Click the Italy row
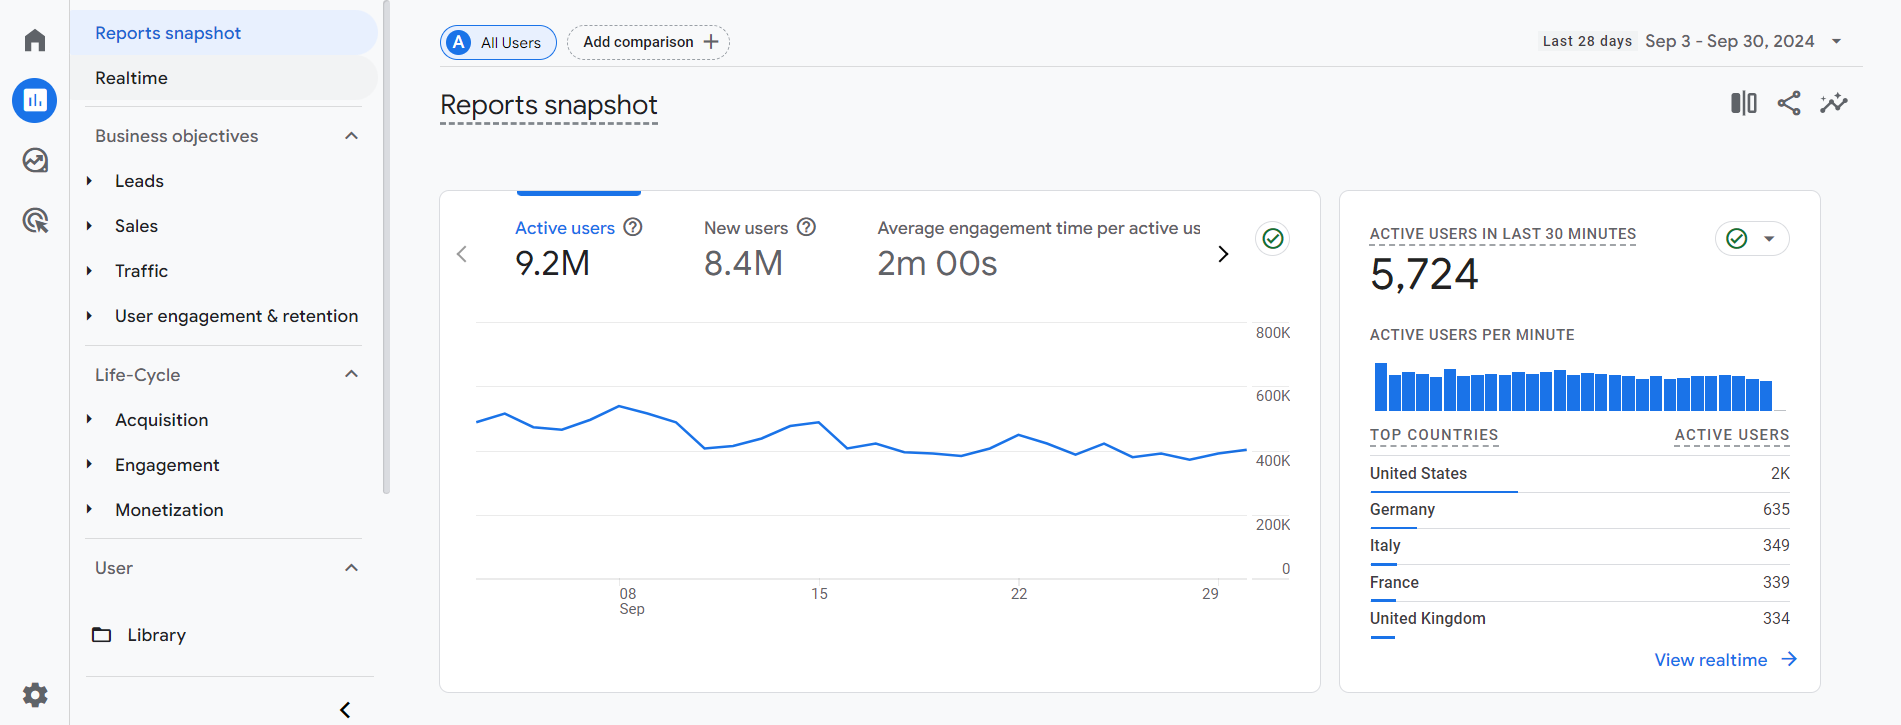 pyautogui.click(x=1579, y=546)
